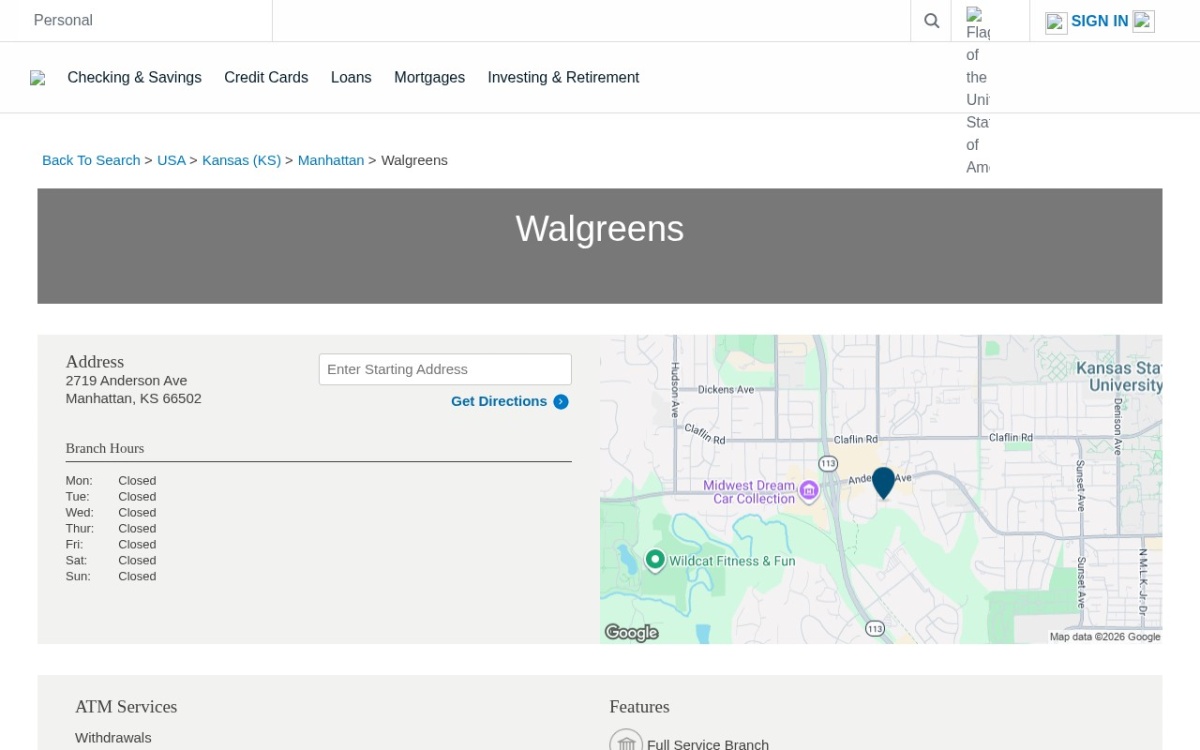This screenshot has width=1200, height=750.
Task: Go Back To Search
Action: pos(91,160)
